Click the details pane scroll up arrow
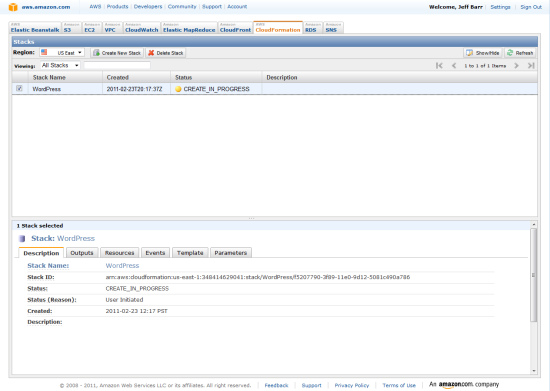 tap(534, 224)
